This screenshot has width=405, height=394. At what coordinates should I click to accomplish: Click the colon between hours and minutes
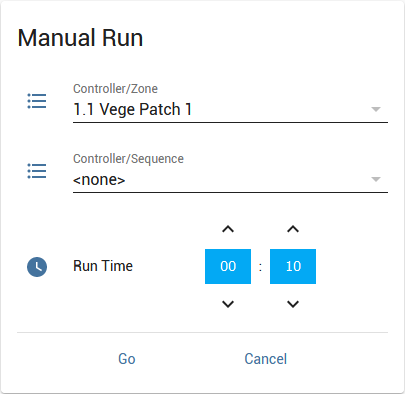260,267
